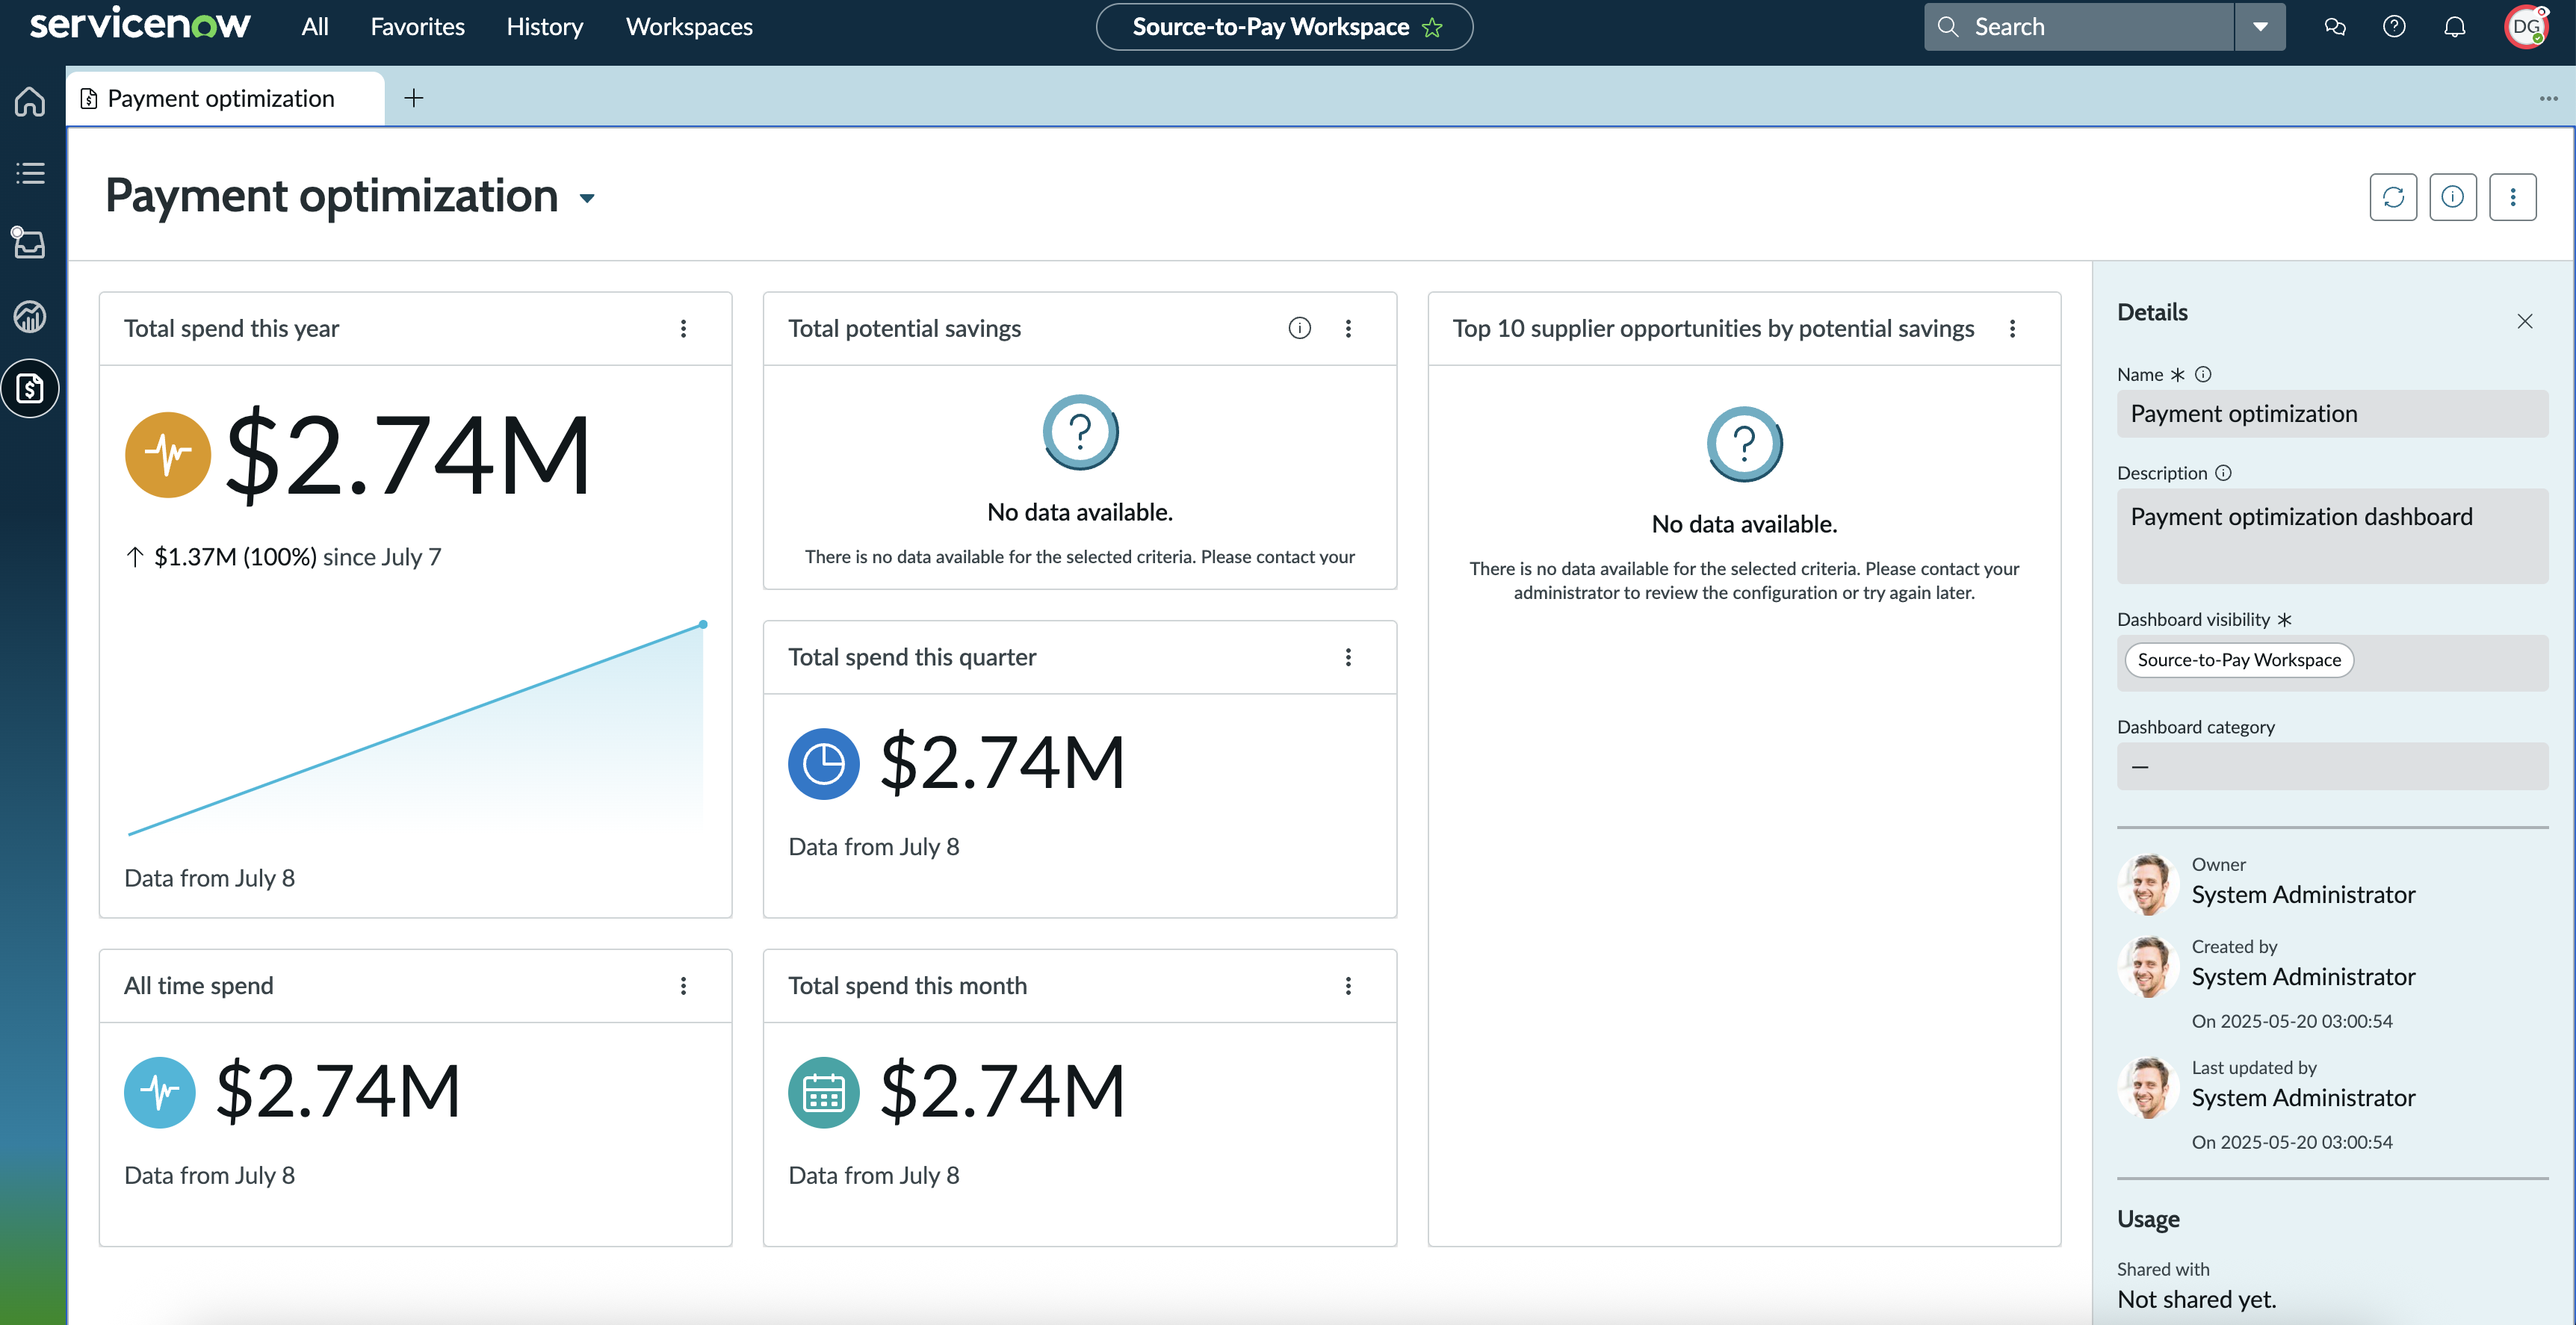The image size is (2576, 1325).
Task: Click the orange pulse icon in Total spend this year
Action: click(168, 455)
